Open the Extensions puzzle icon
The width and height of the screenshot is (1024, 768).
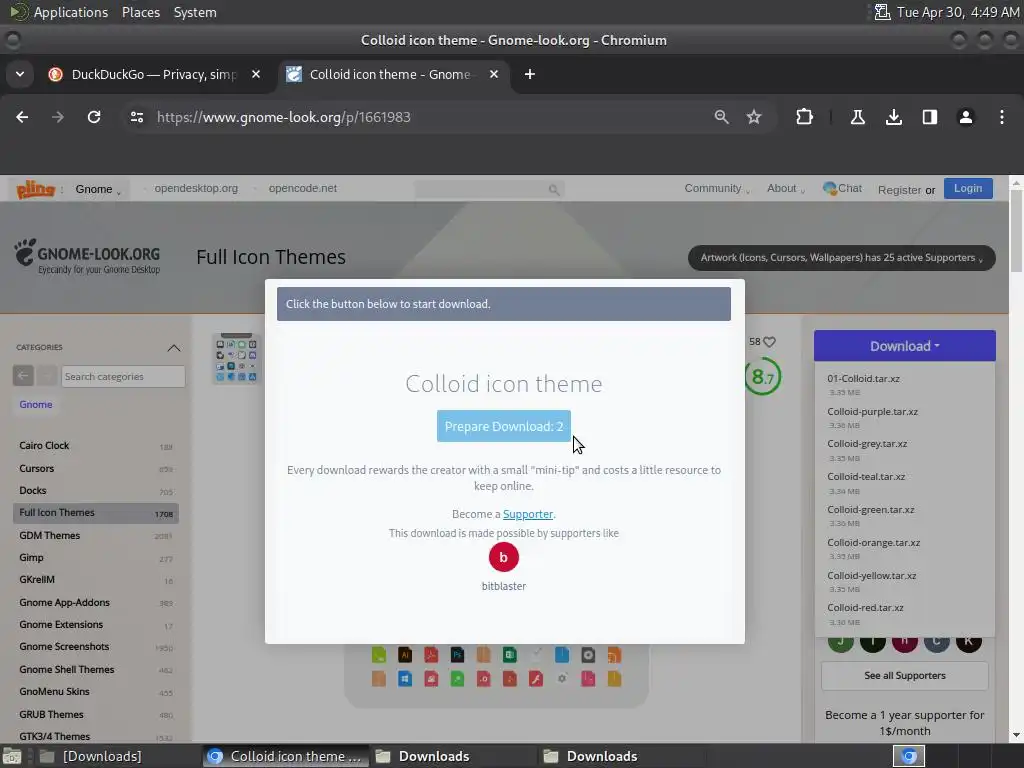(805, 117)
